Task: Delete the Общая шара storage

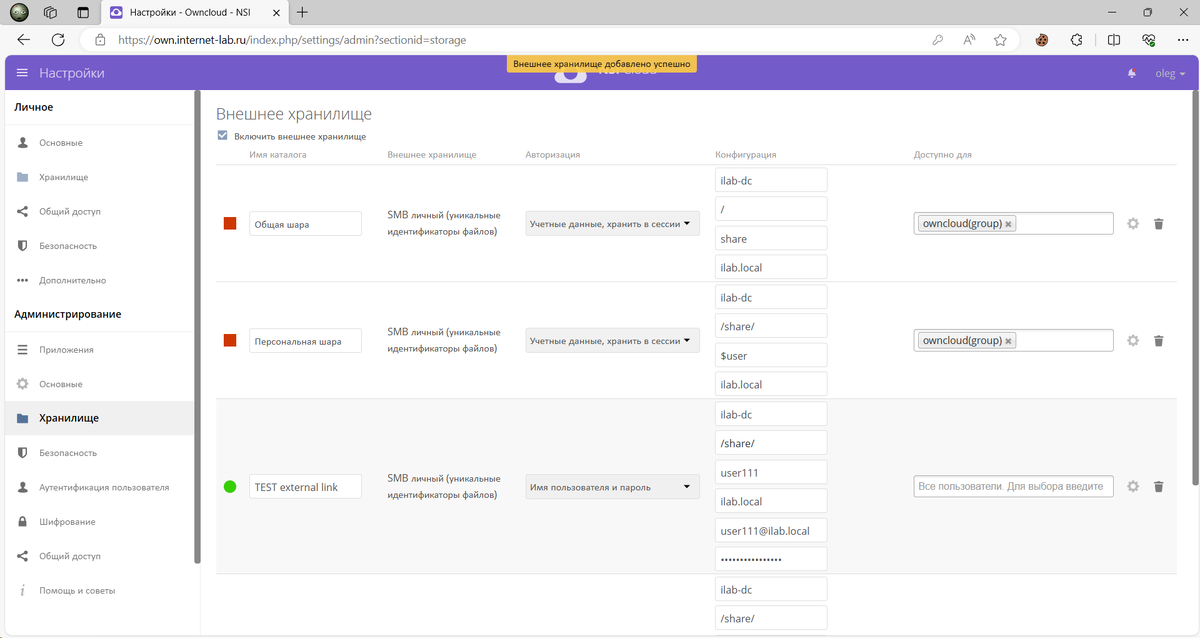Action: point(1159,224)
